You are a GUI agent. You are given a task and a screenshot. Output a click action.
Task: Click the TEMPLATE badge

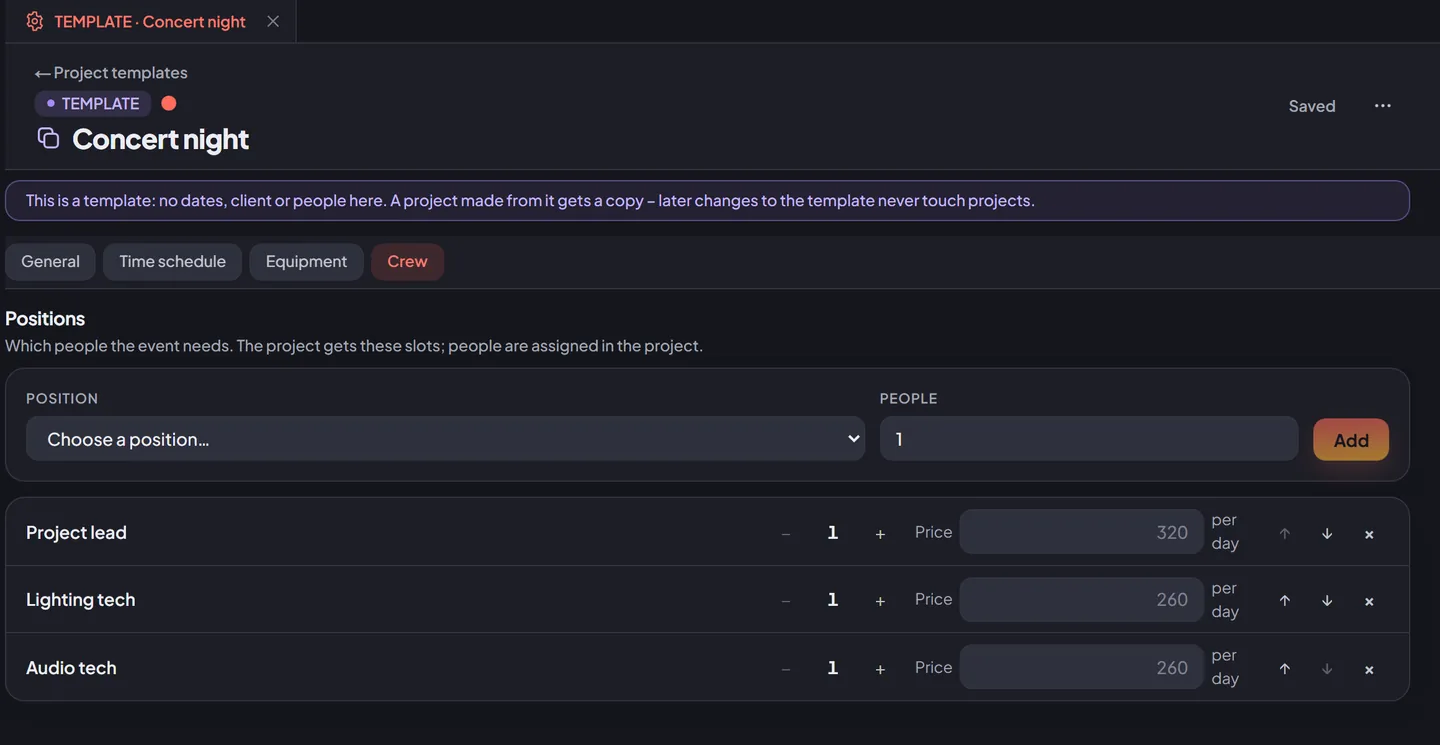coord(93,104)
